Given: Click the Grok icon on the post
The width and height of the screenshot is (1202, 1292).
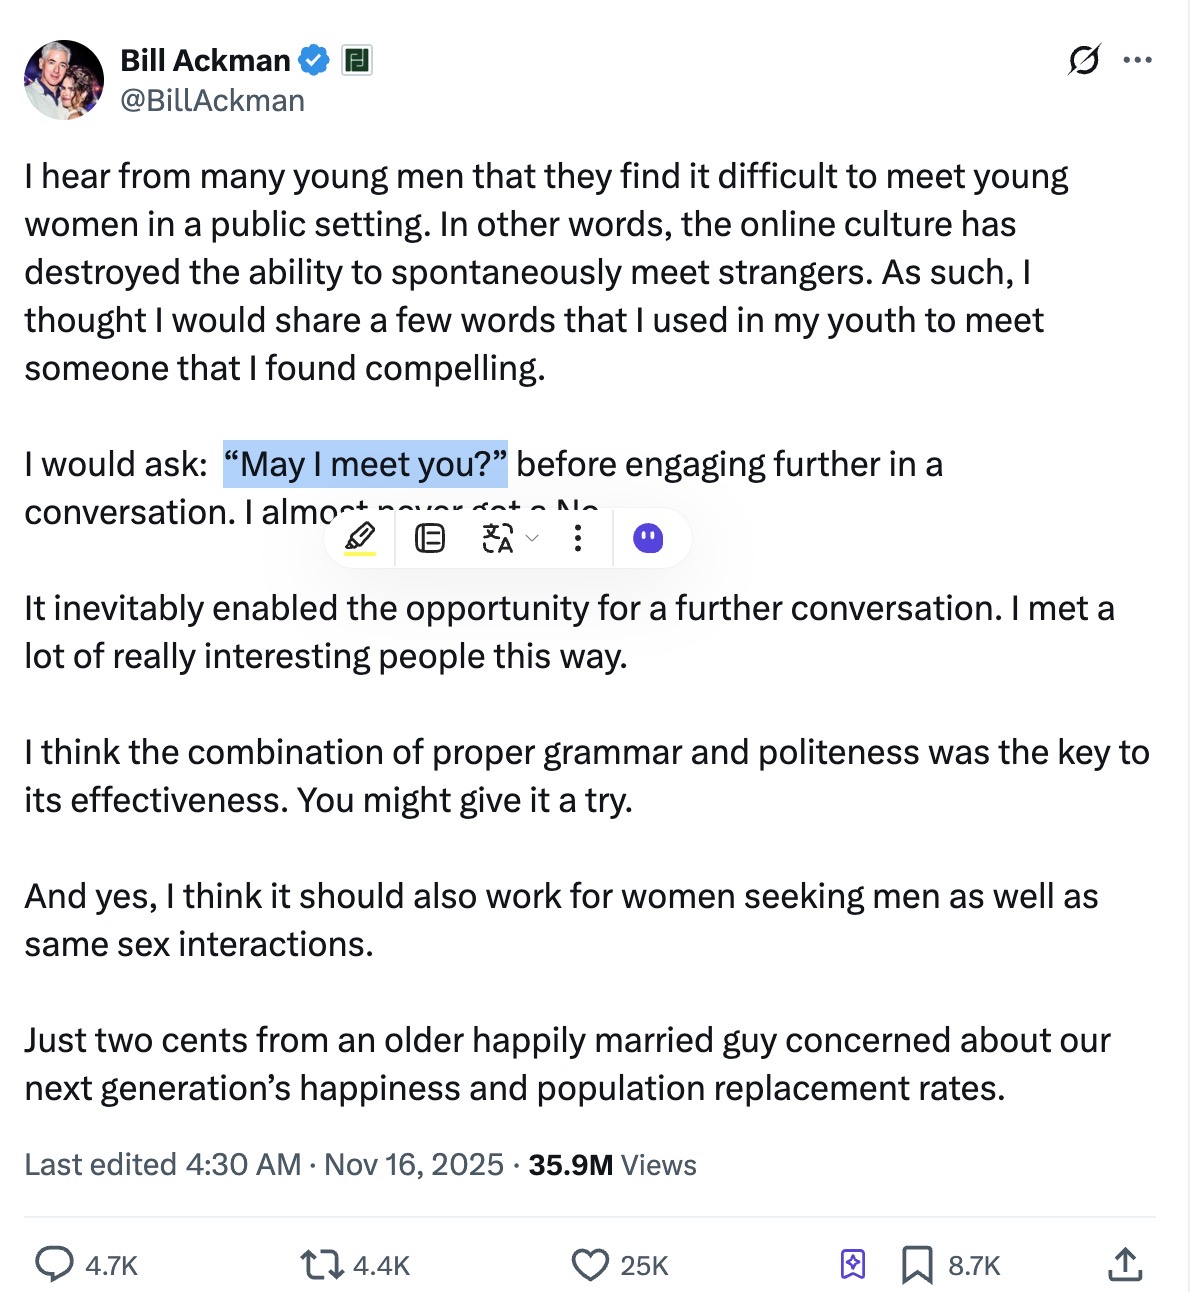Looking at the screenshot, I should [x=1083, y=61].
